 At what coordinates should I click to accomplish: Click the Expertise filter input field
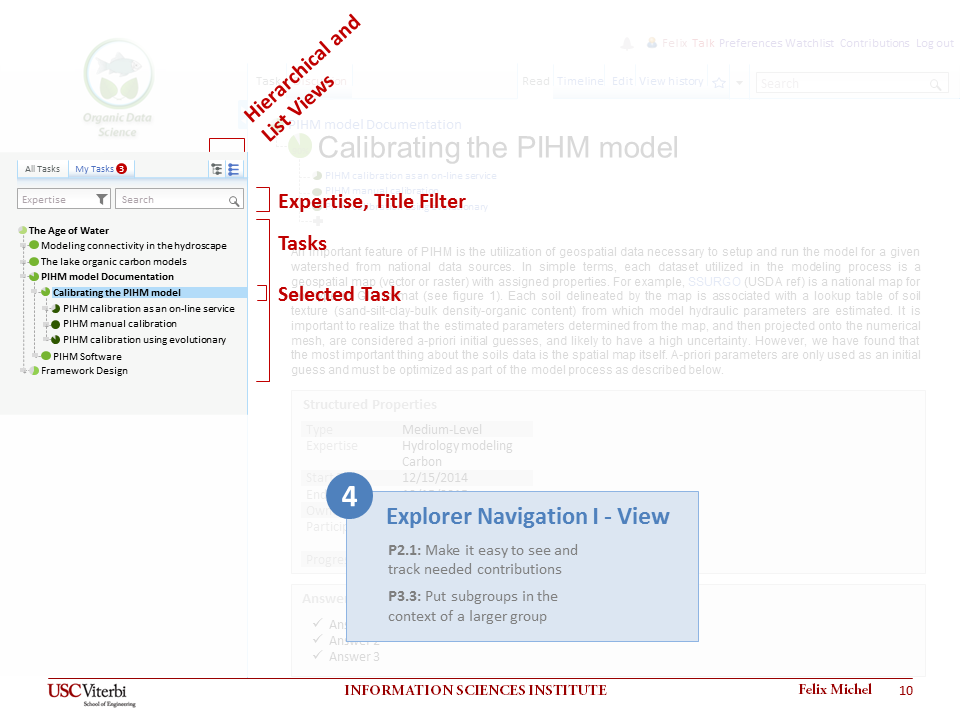point(55,200)
